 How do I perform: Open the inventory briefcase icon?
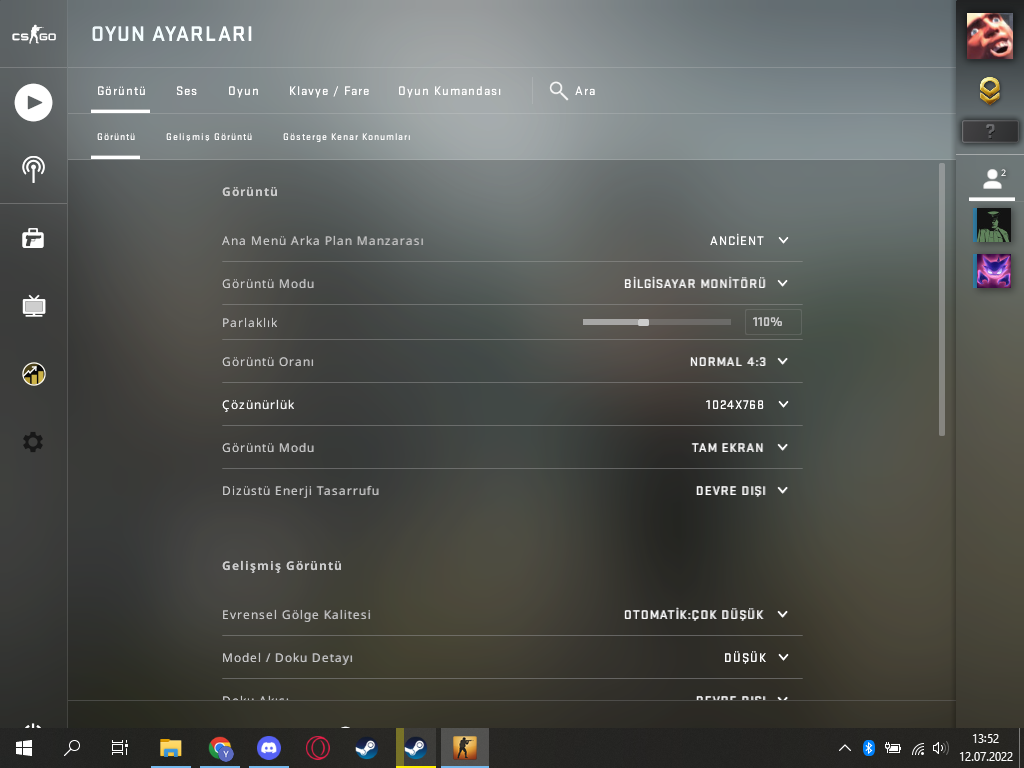(x=33, y=238)
